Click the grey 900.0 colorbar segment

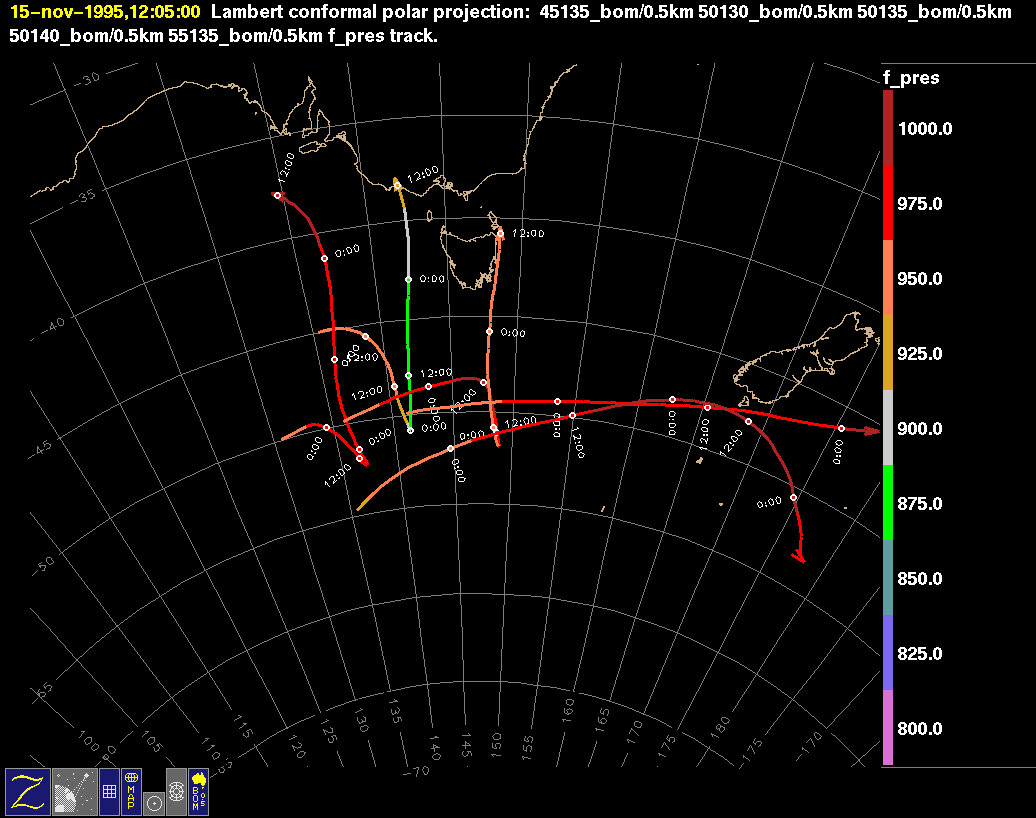(888, 427)
